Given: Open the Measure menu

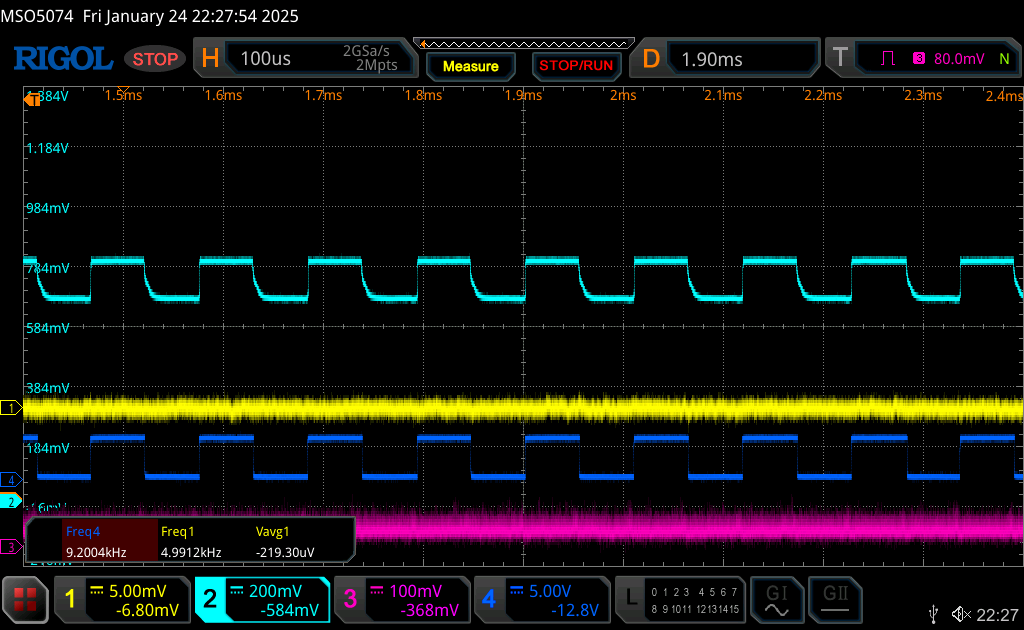Looking at the screenshot, I should (x=470, y=66).
